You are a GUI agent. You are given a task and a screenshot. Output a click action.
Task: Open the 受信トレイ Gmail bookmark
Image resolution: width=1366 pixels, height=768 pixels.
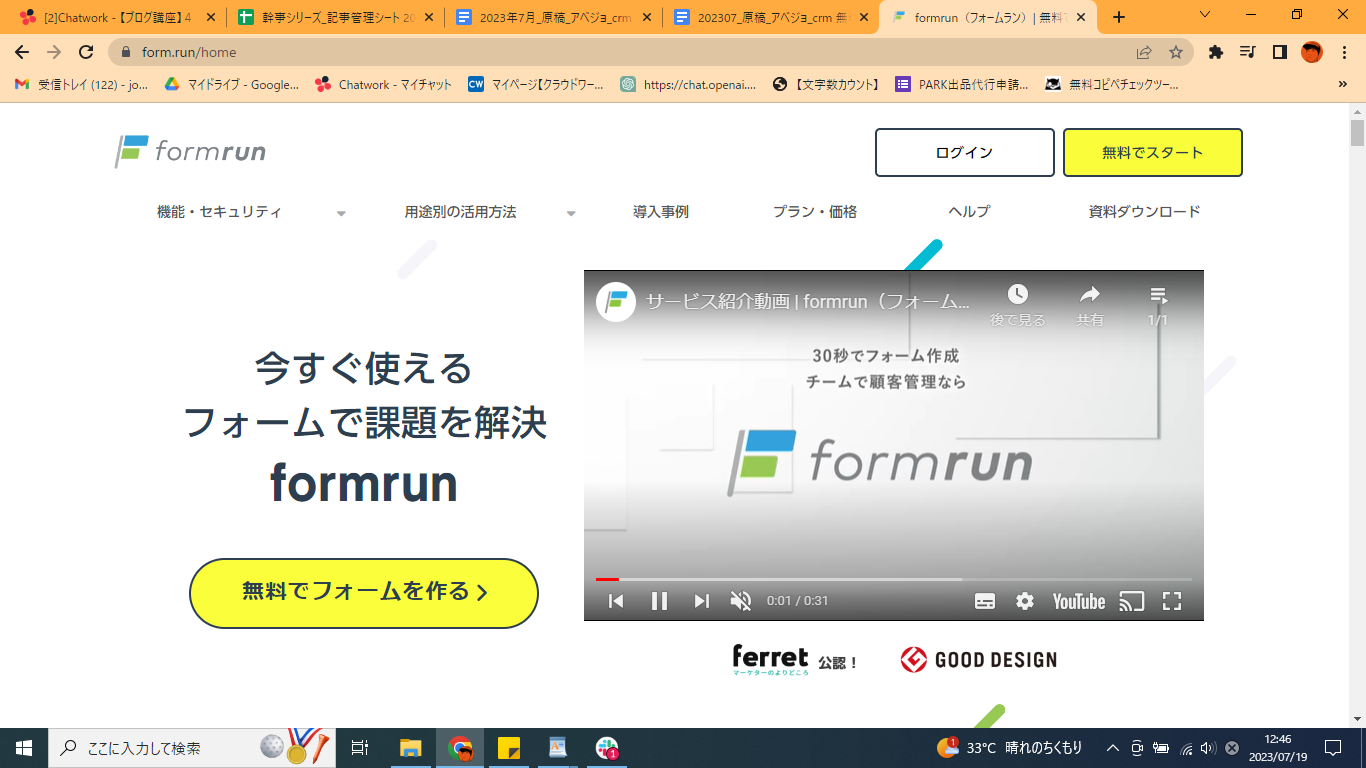82,85
